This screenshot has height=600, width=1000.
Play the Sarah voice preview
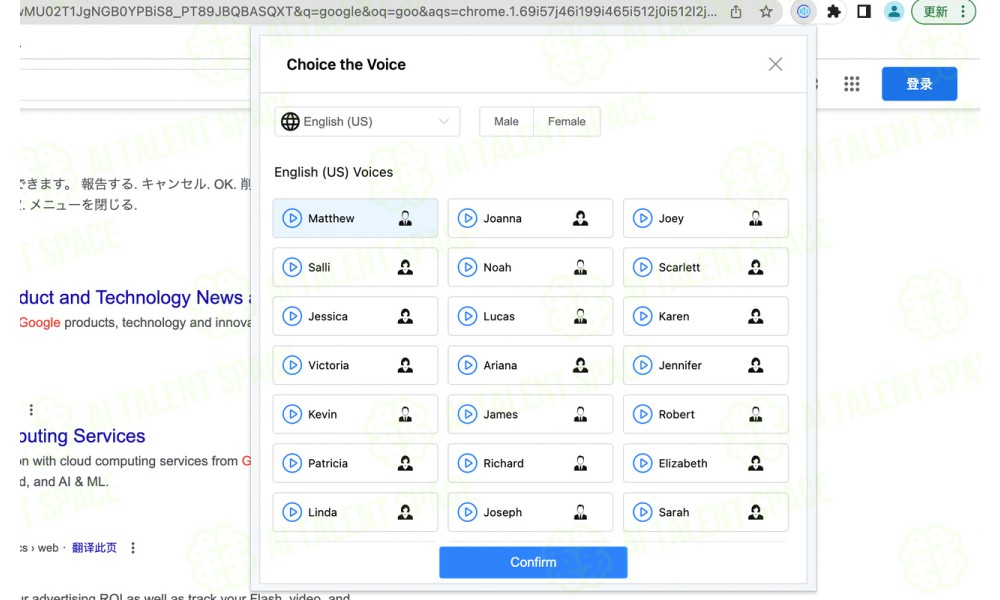coord(643,512)
